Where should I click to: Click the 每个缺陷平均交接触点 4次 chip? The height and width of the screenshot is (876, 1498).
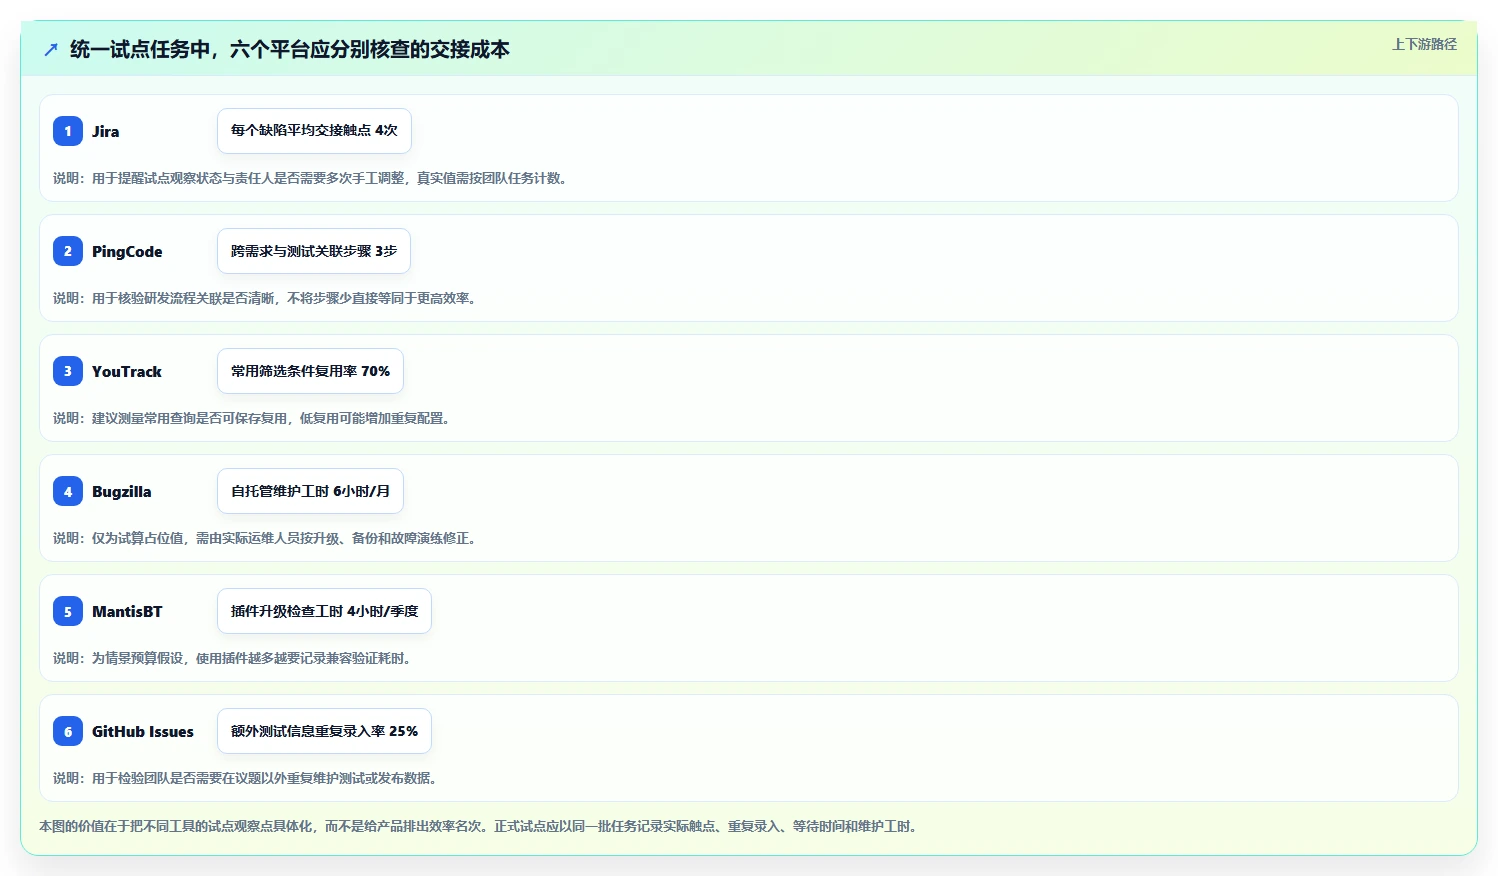click(314, 131)
